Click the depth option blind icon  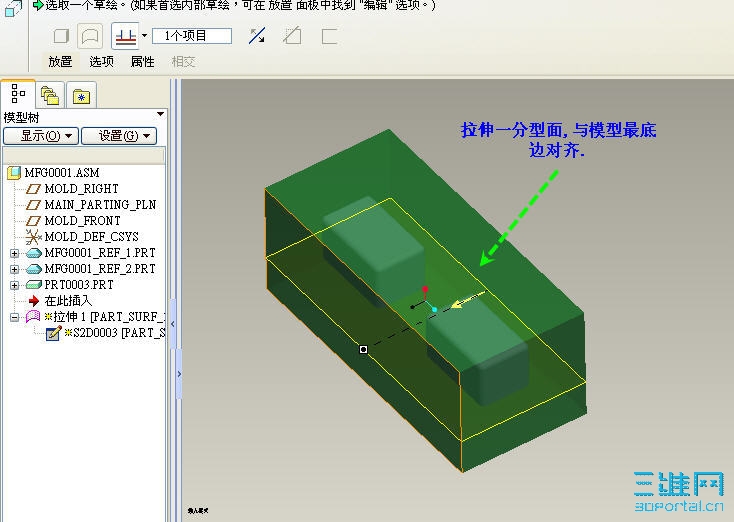(125, 36)
